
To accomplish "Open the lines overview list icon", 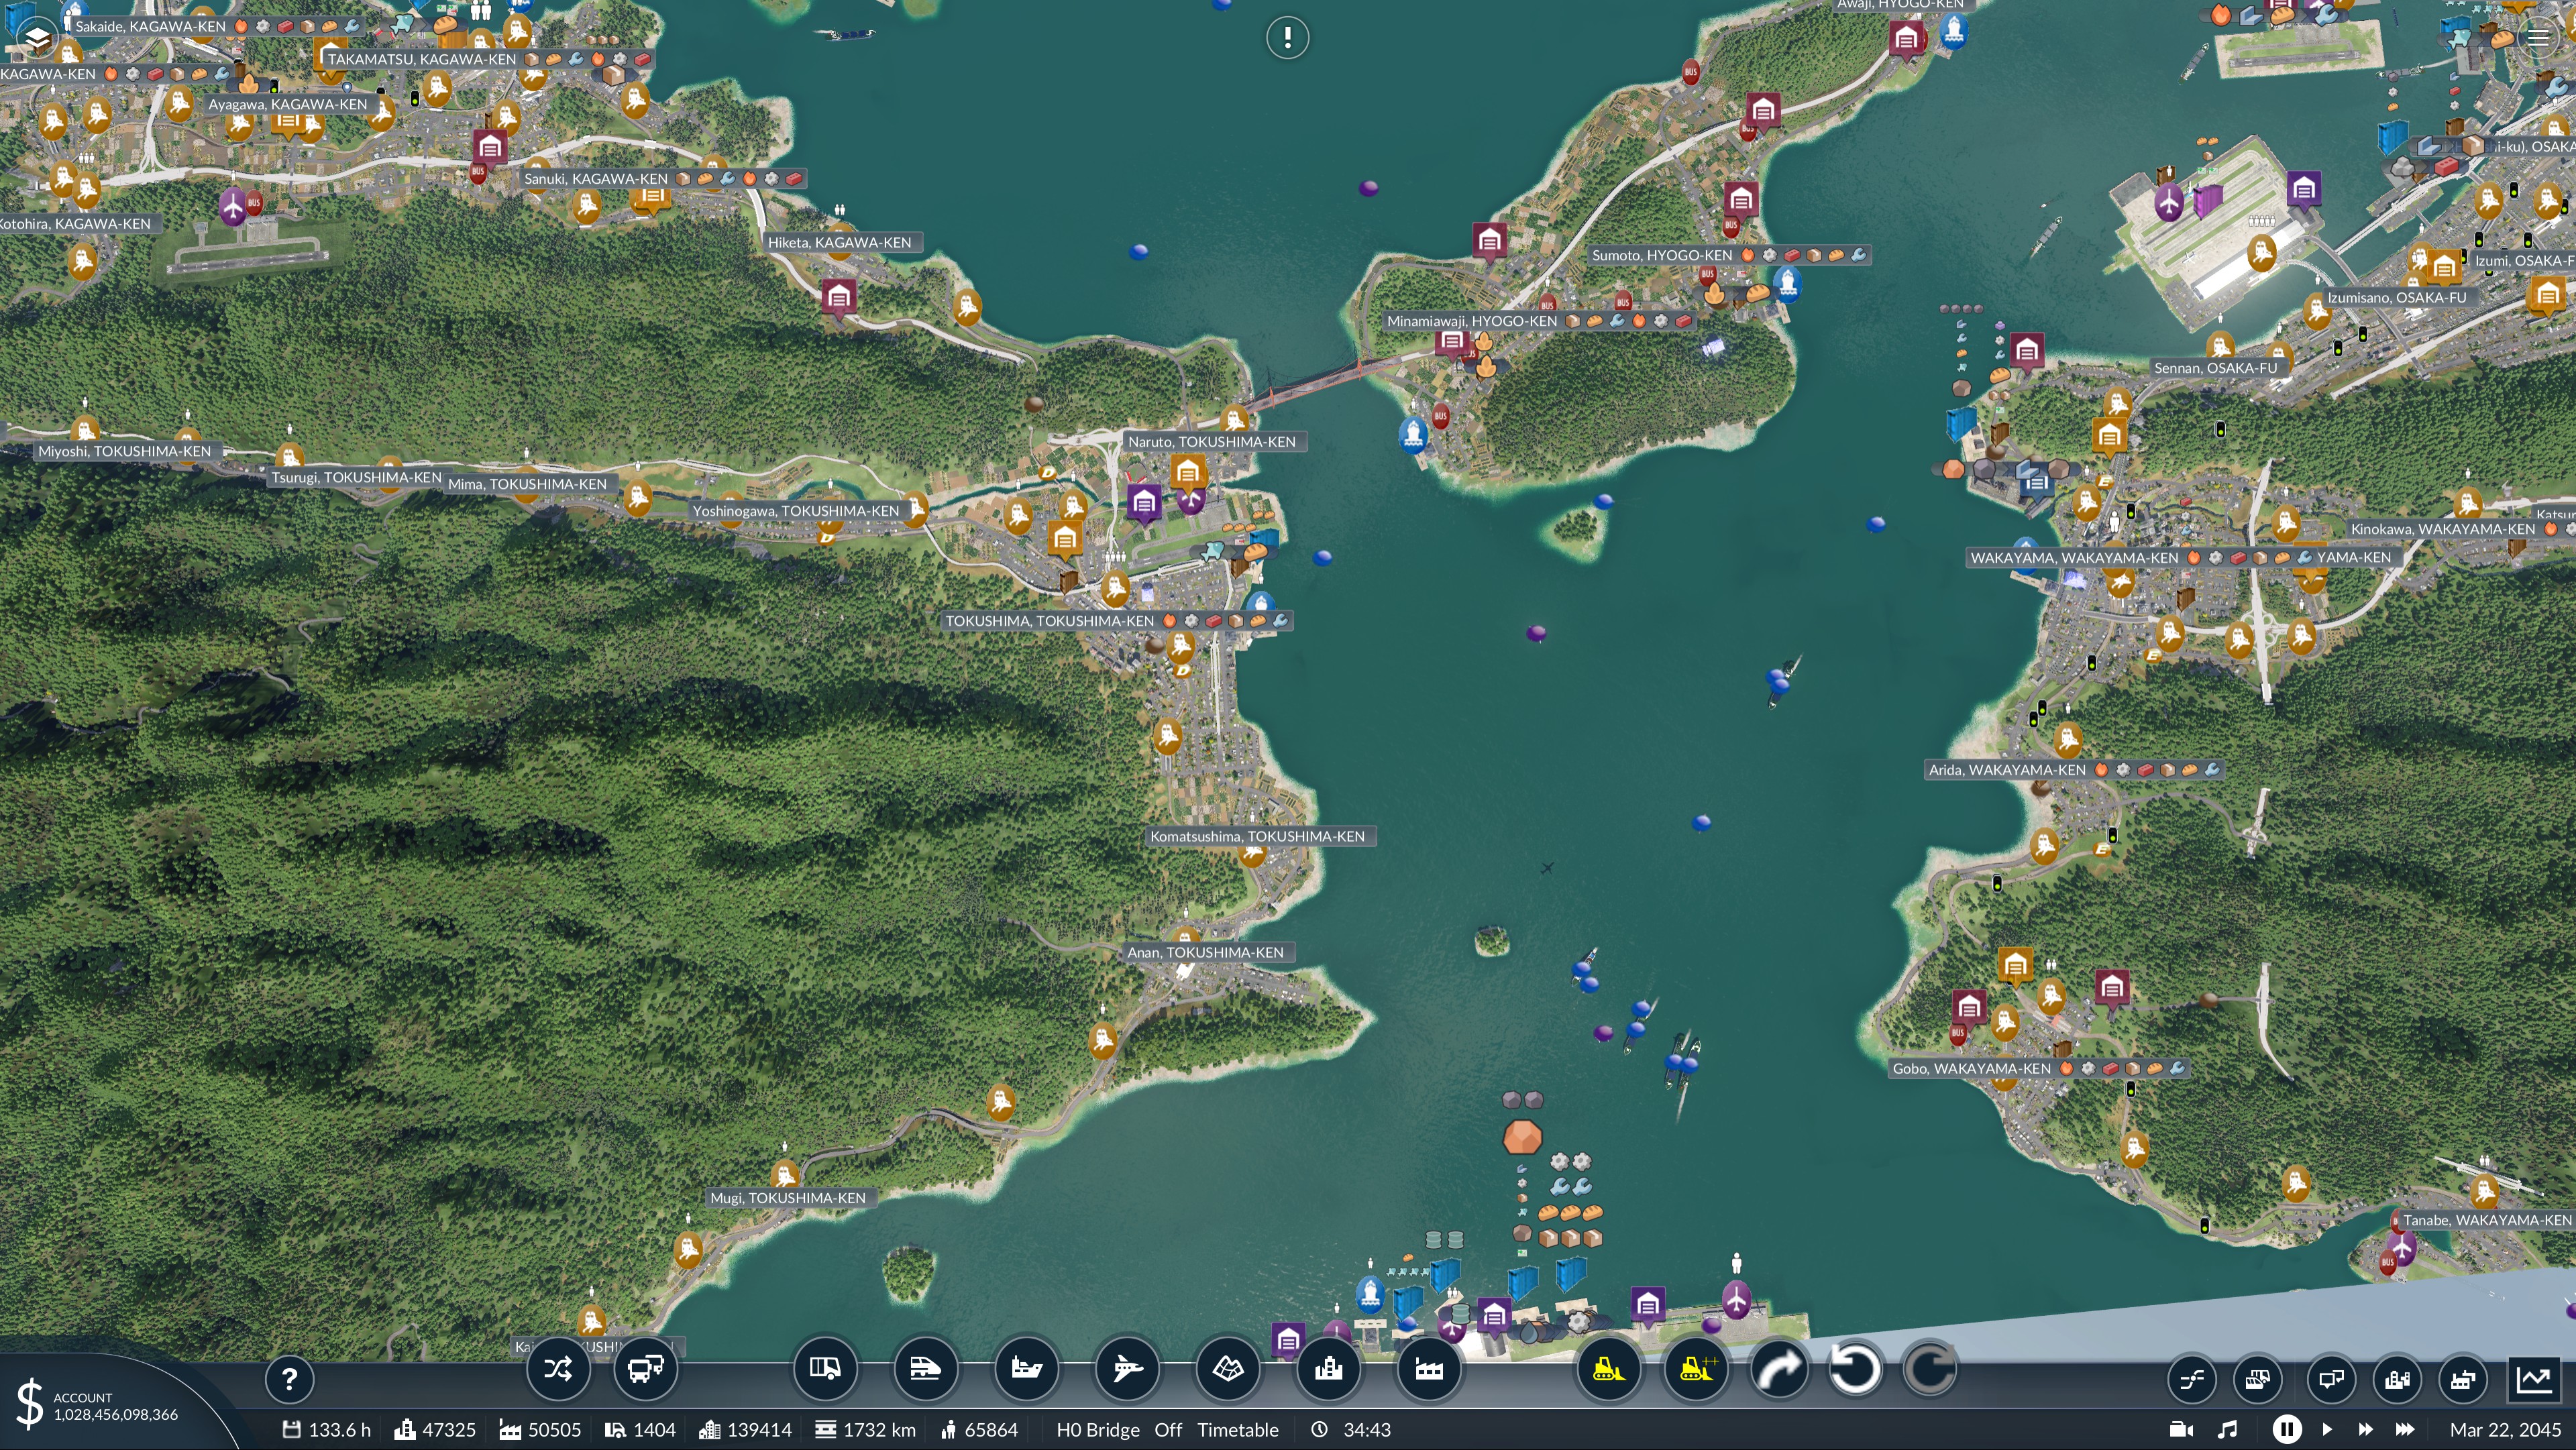I will [x=2191, y=1380].
